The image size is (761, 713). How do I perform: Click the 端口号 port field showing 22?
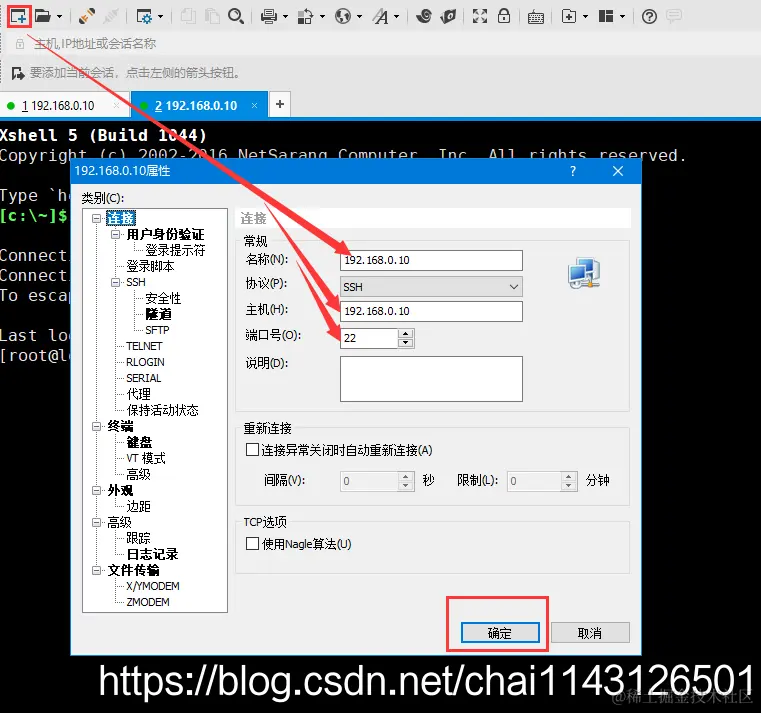[369, 338]
